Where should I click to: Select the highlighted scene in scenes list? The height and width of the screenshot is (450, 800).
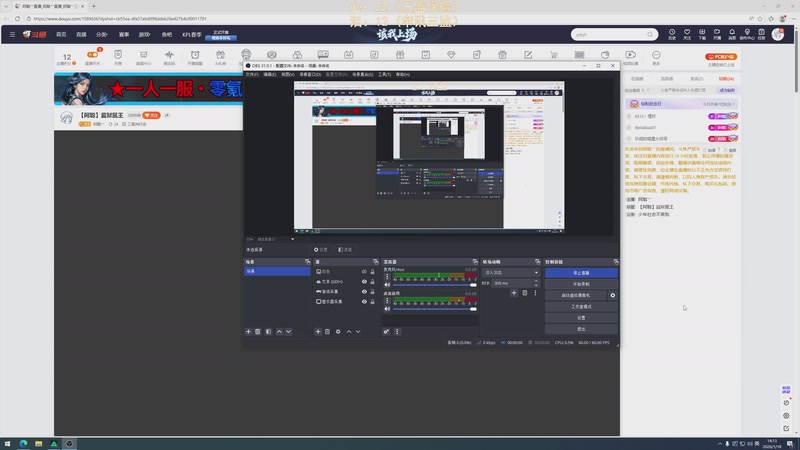tap(277, 271)
